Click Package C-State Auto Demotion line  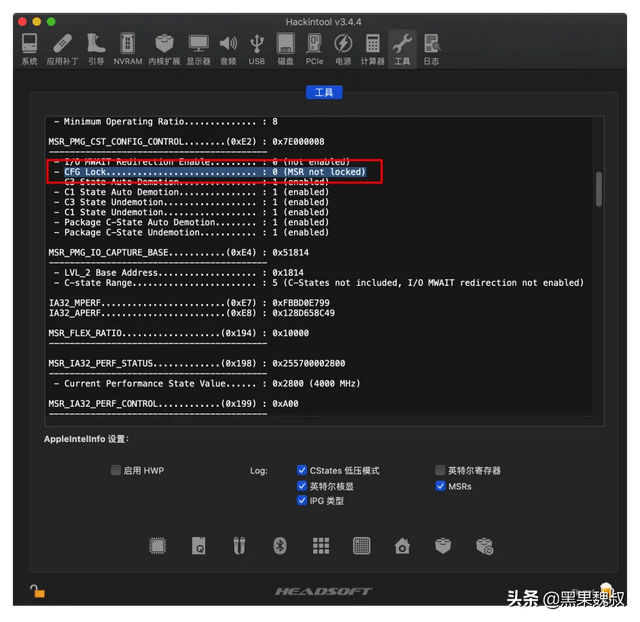coord(191,222)
